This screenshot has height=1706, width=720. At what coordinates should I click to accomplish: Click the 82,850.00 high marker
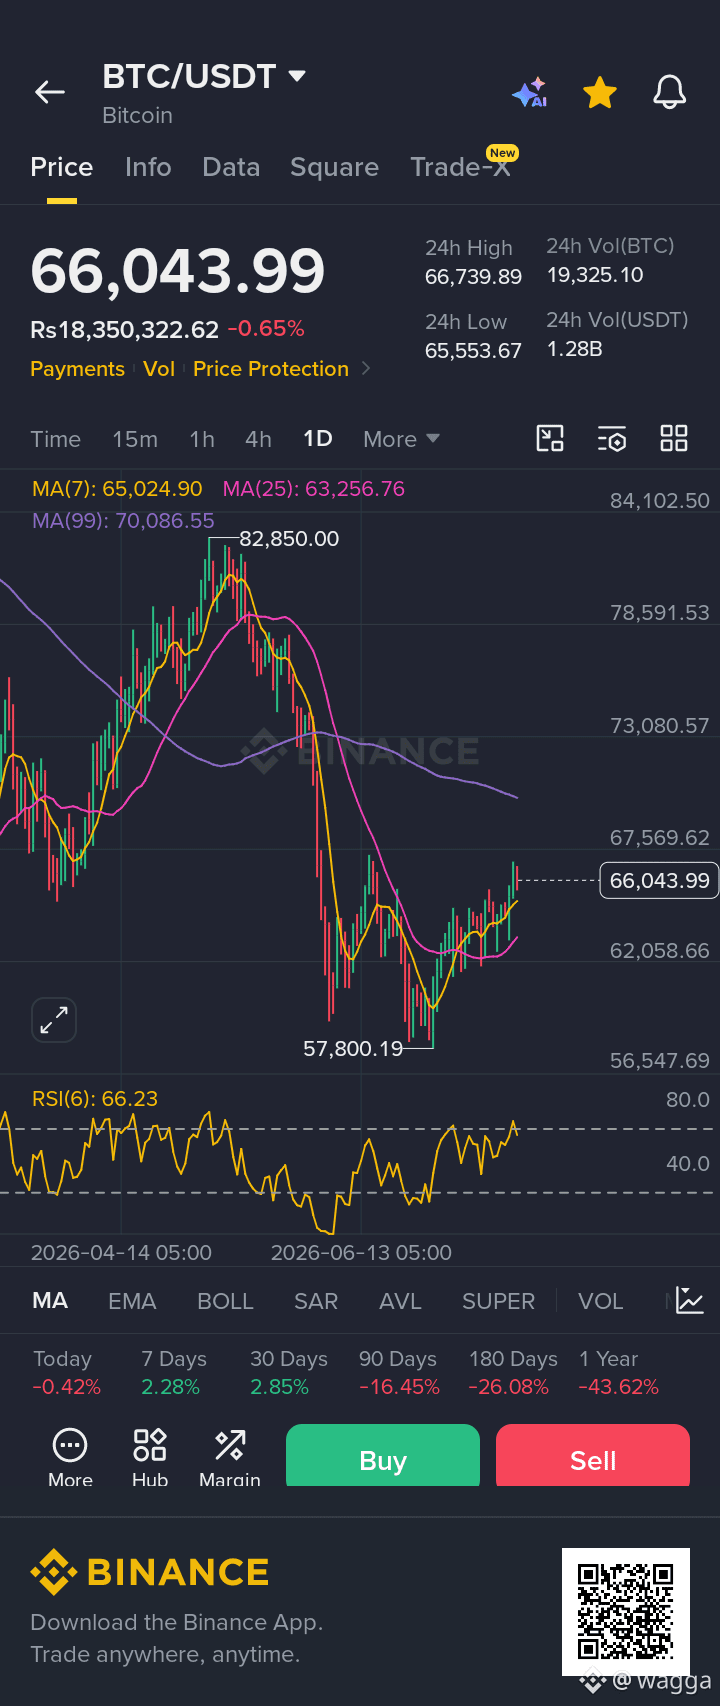tap(289, 539)
